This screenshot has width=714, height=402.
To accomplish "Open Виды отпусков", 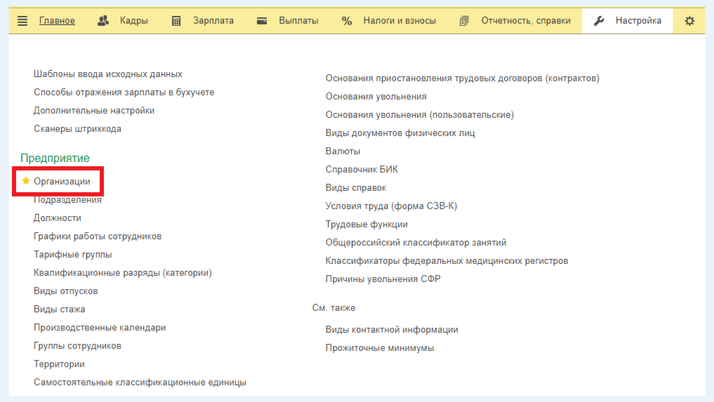I will click(66, 291).
